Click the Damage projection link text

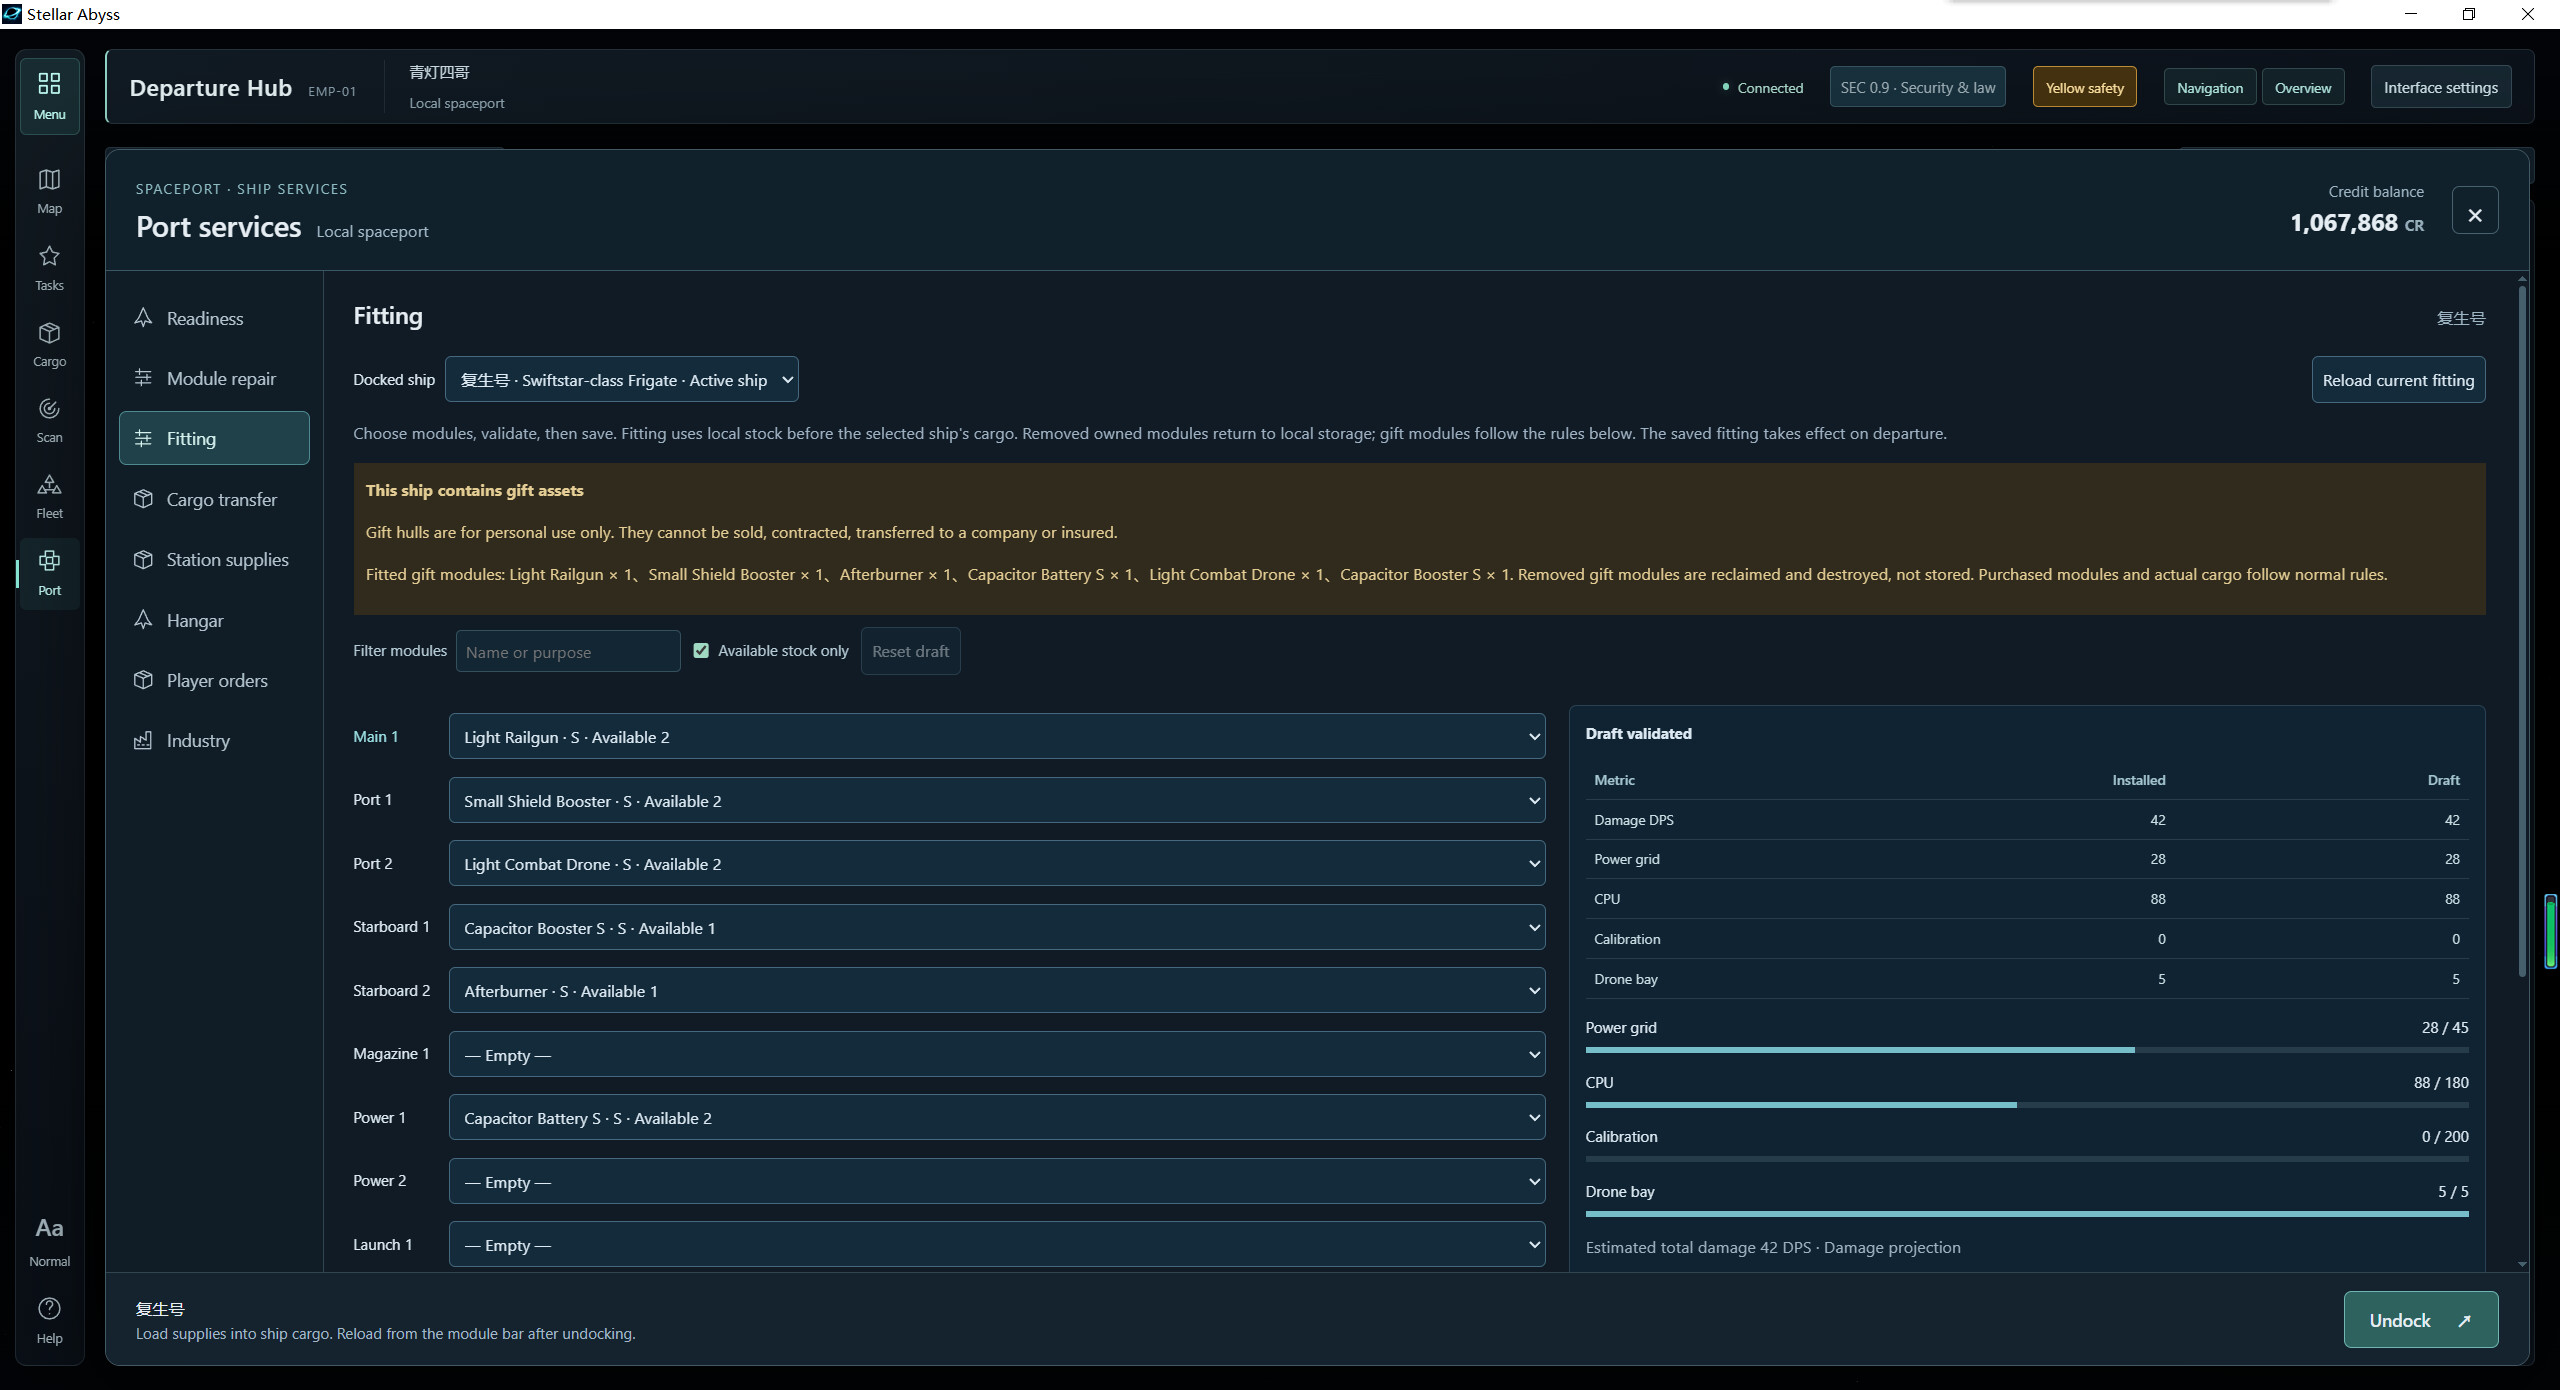(x=1892, y=1247)
